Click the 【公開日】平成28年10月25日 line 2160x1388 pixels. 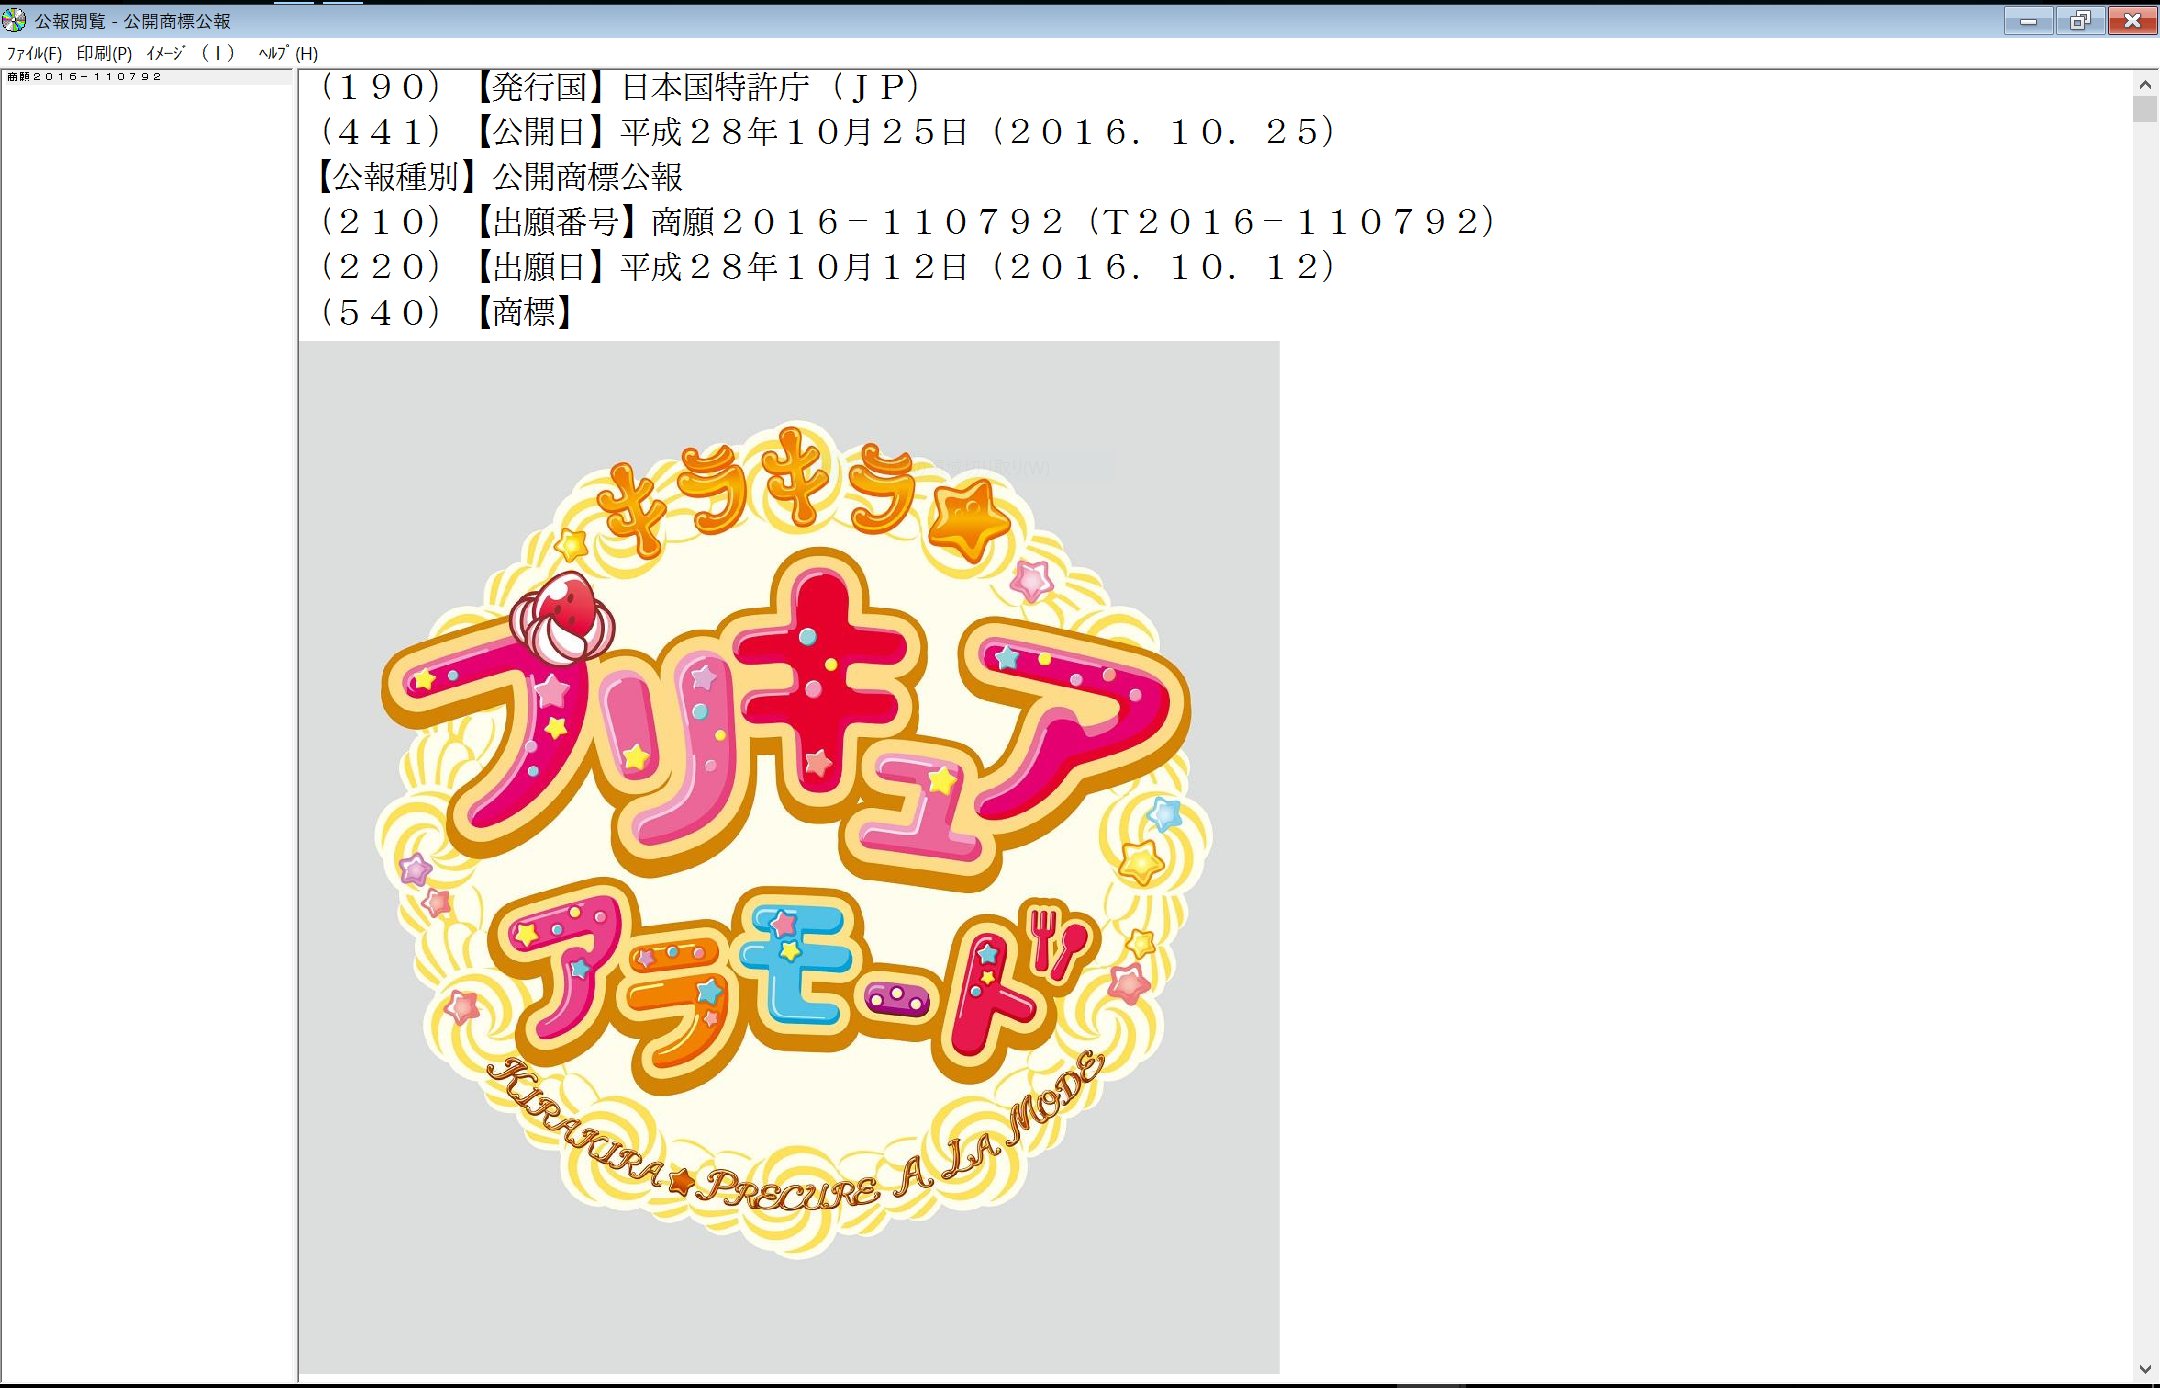pos(826,132)
